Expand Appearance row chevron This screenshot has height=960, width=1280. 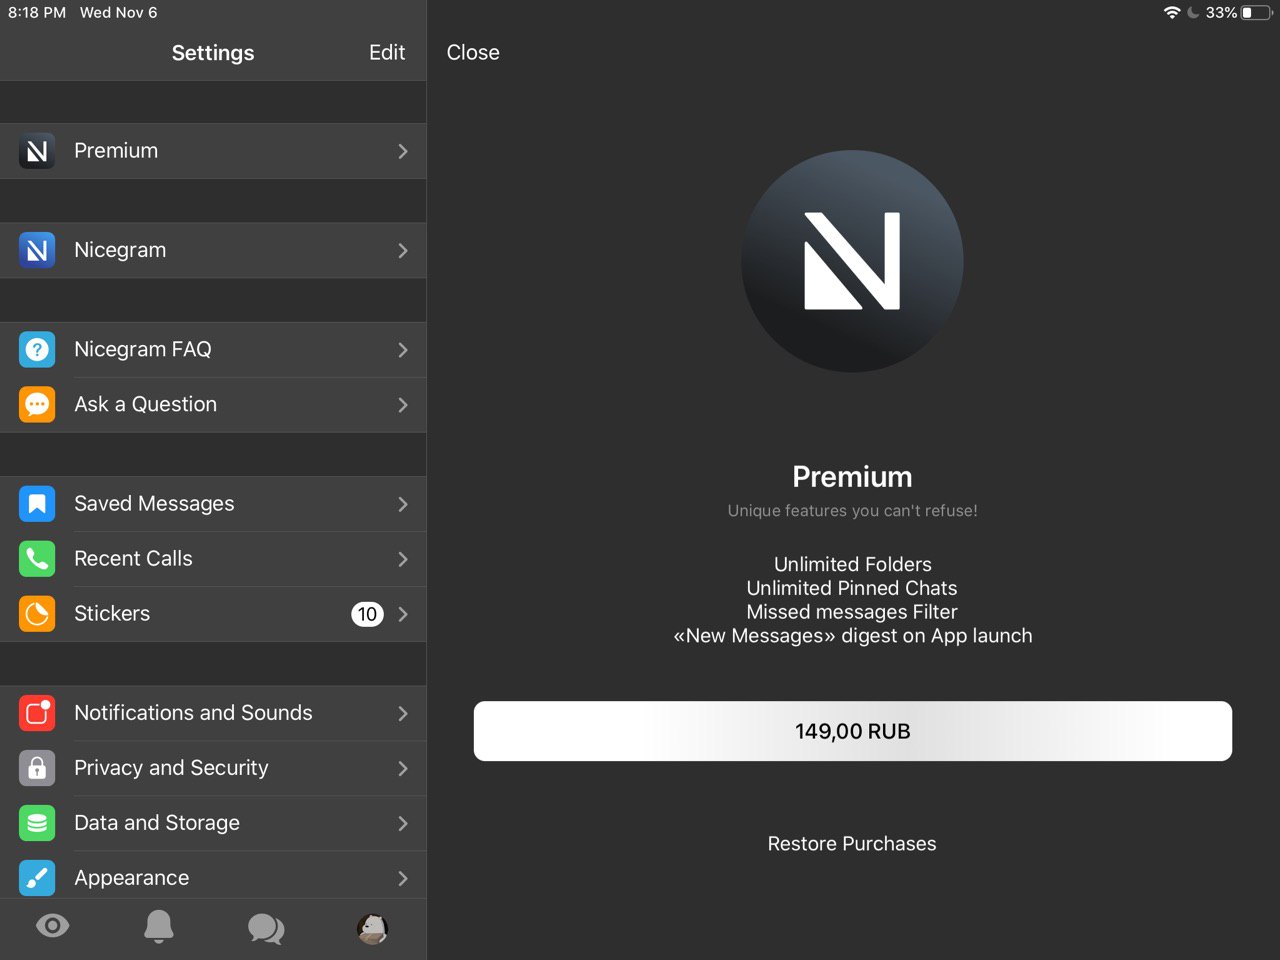[403, 877]
